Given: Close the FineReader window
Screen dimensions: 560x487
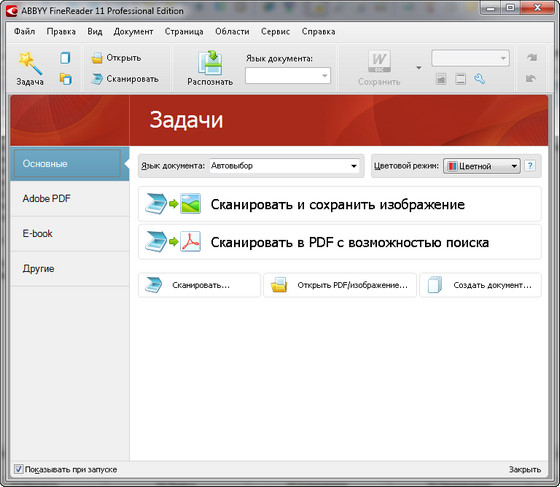Looking at the screenshot, I should tap(537, 8).
